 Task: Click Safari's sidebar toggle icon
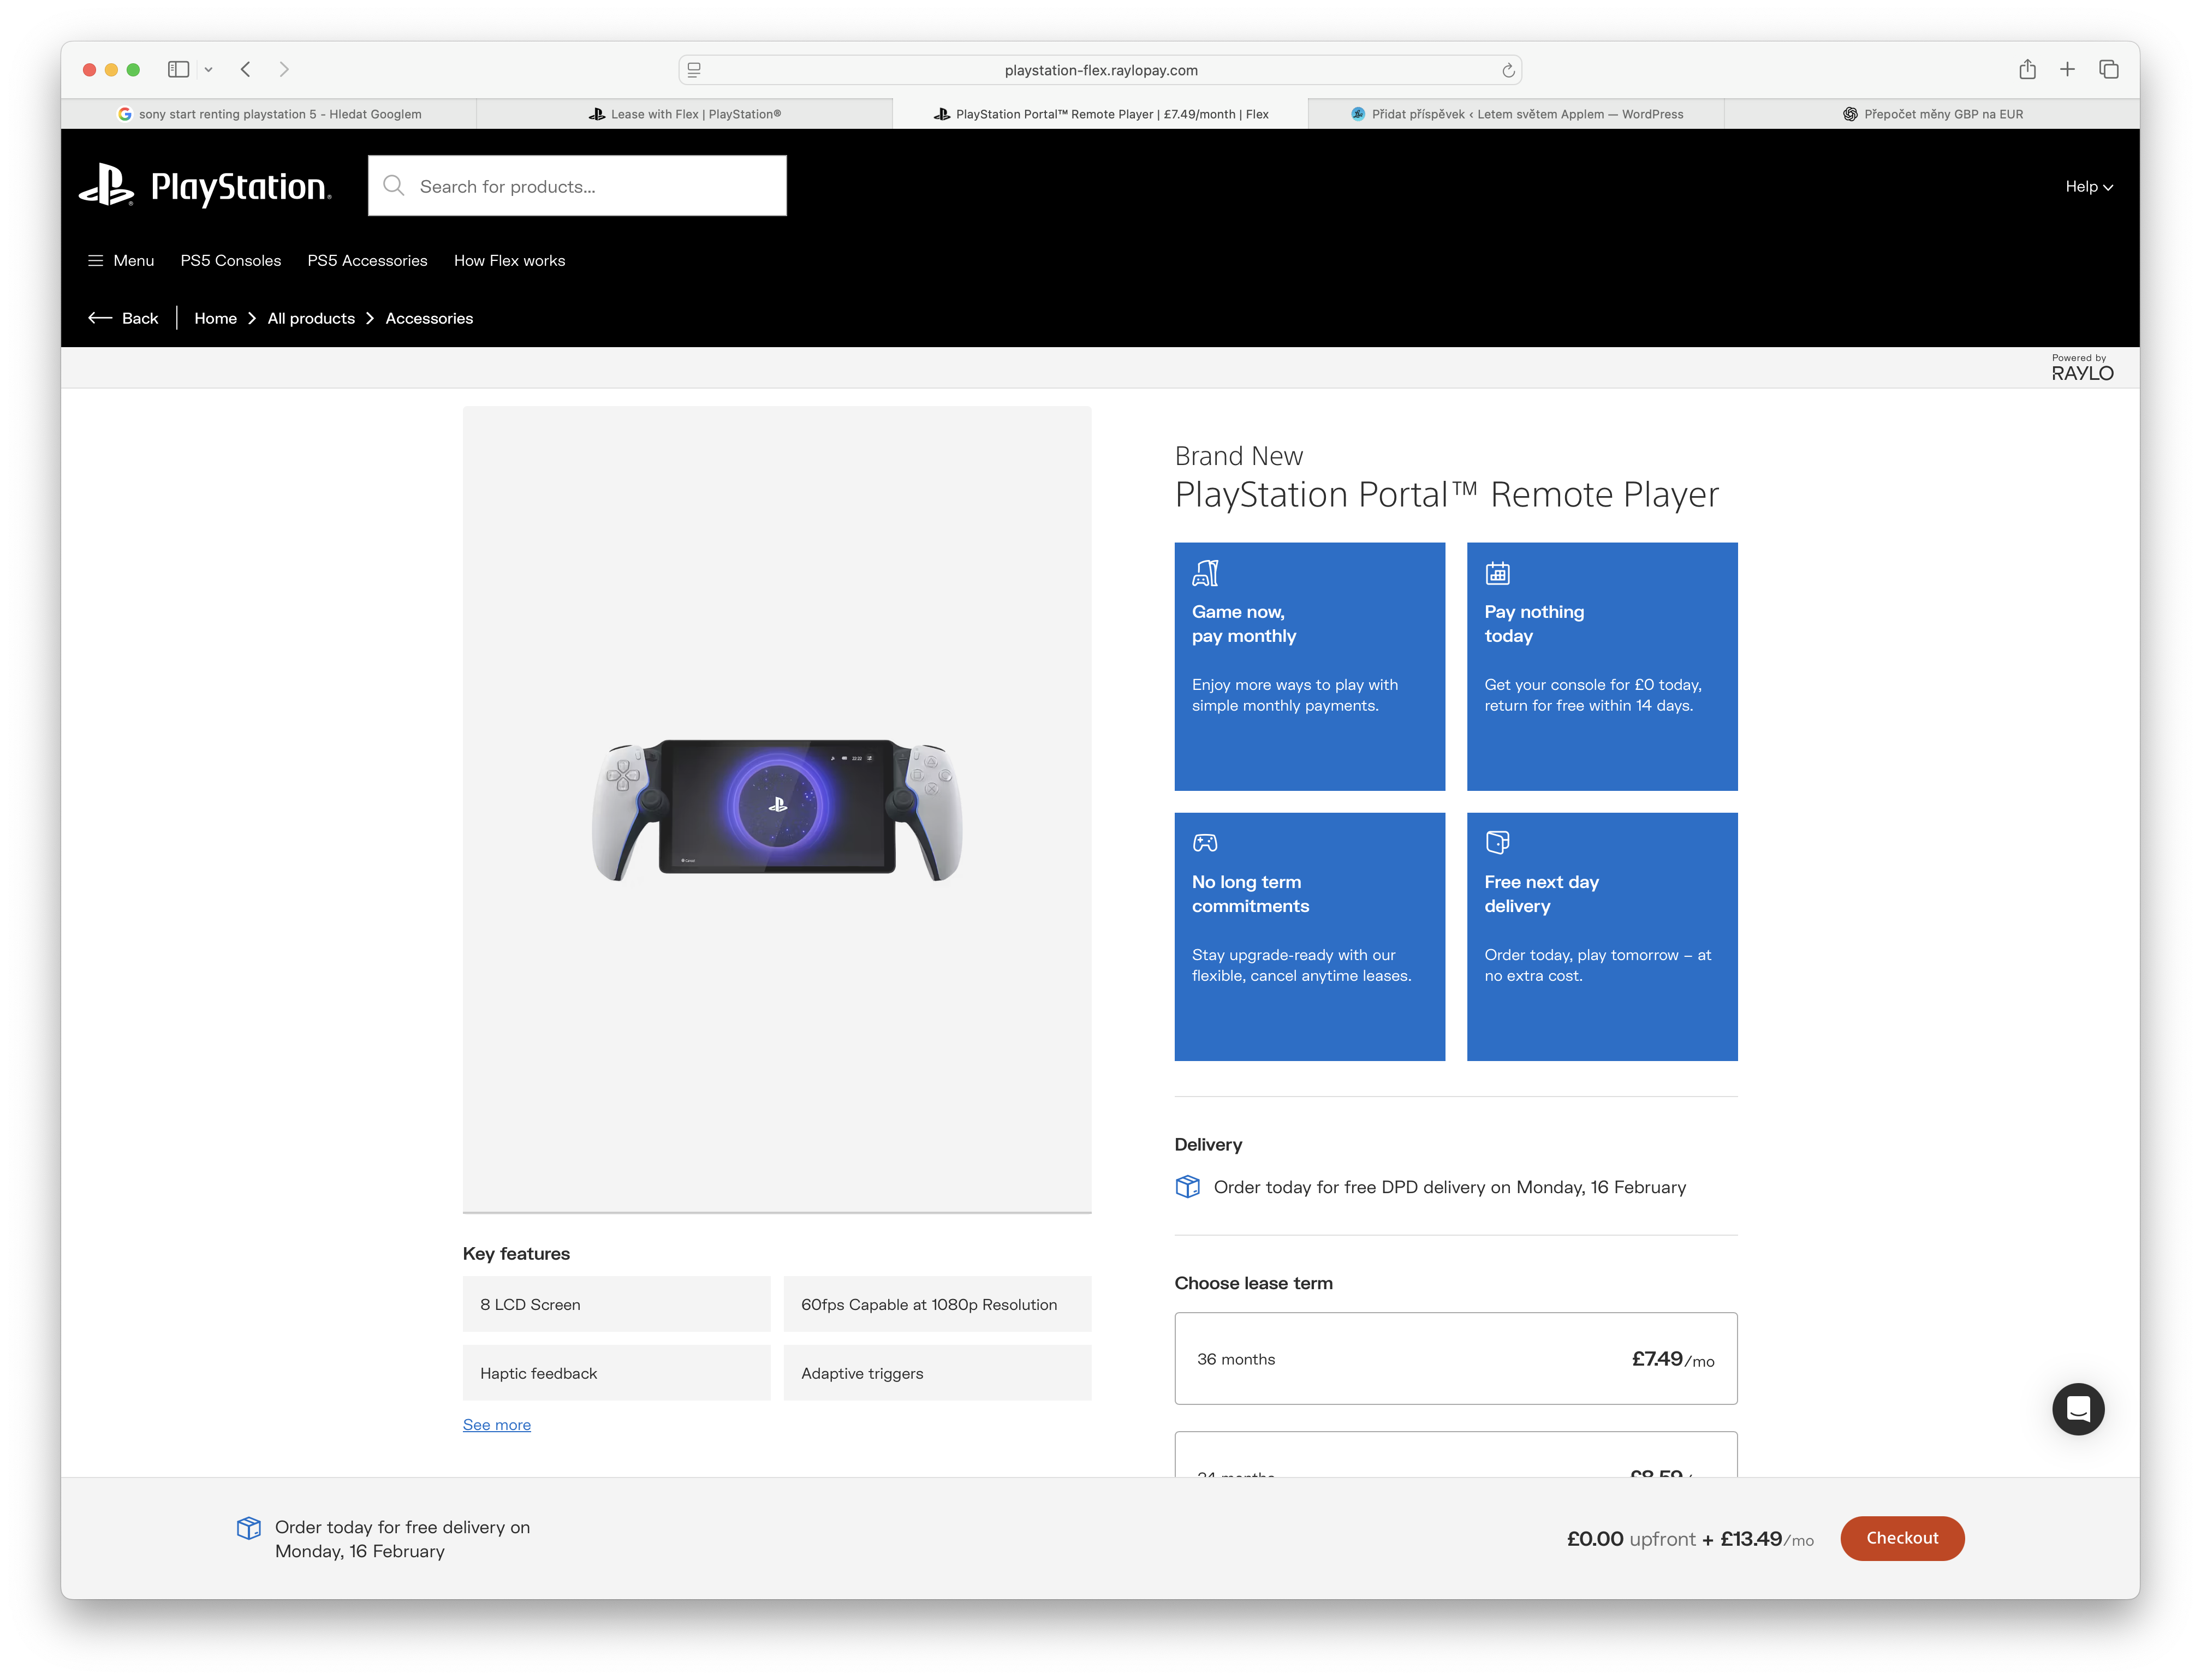coord(179,70)
